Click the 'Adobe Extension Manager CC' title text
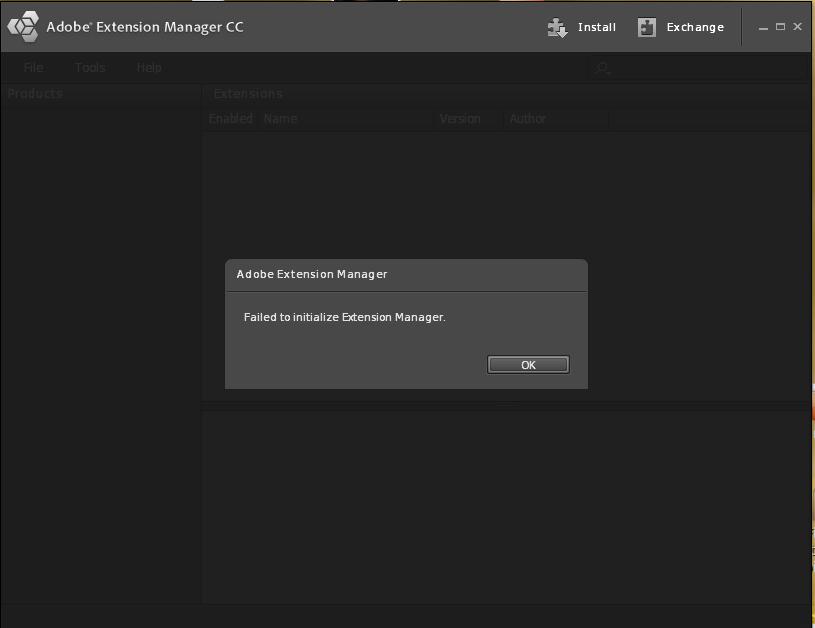This screenshot has height=628, width=815. (145, 27)
